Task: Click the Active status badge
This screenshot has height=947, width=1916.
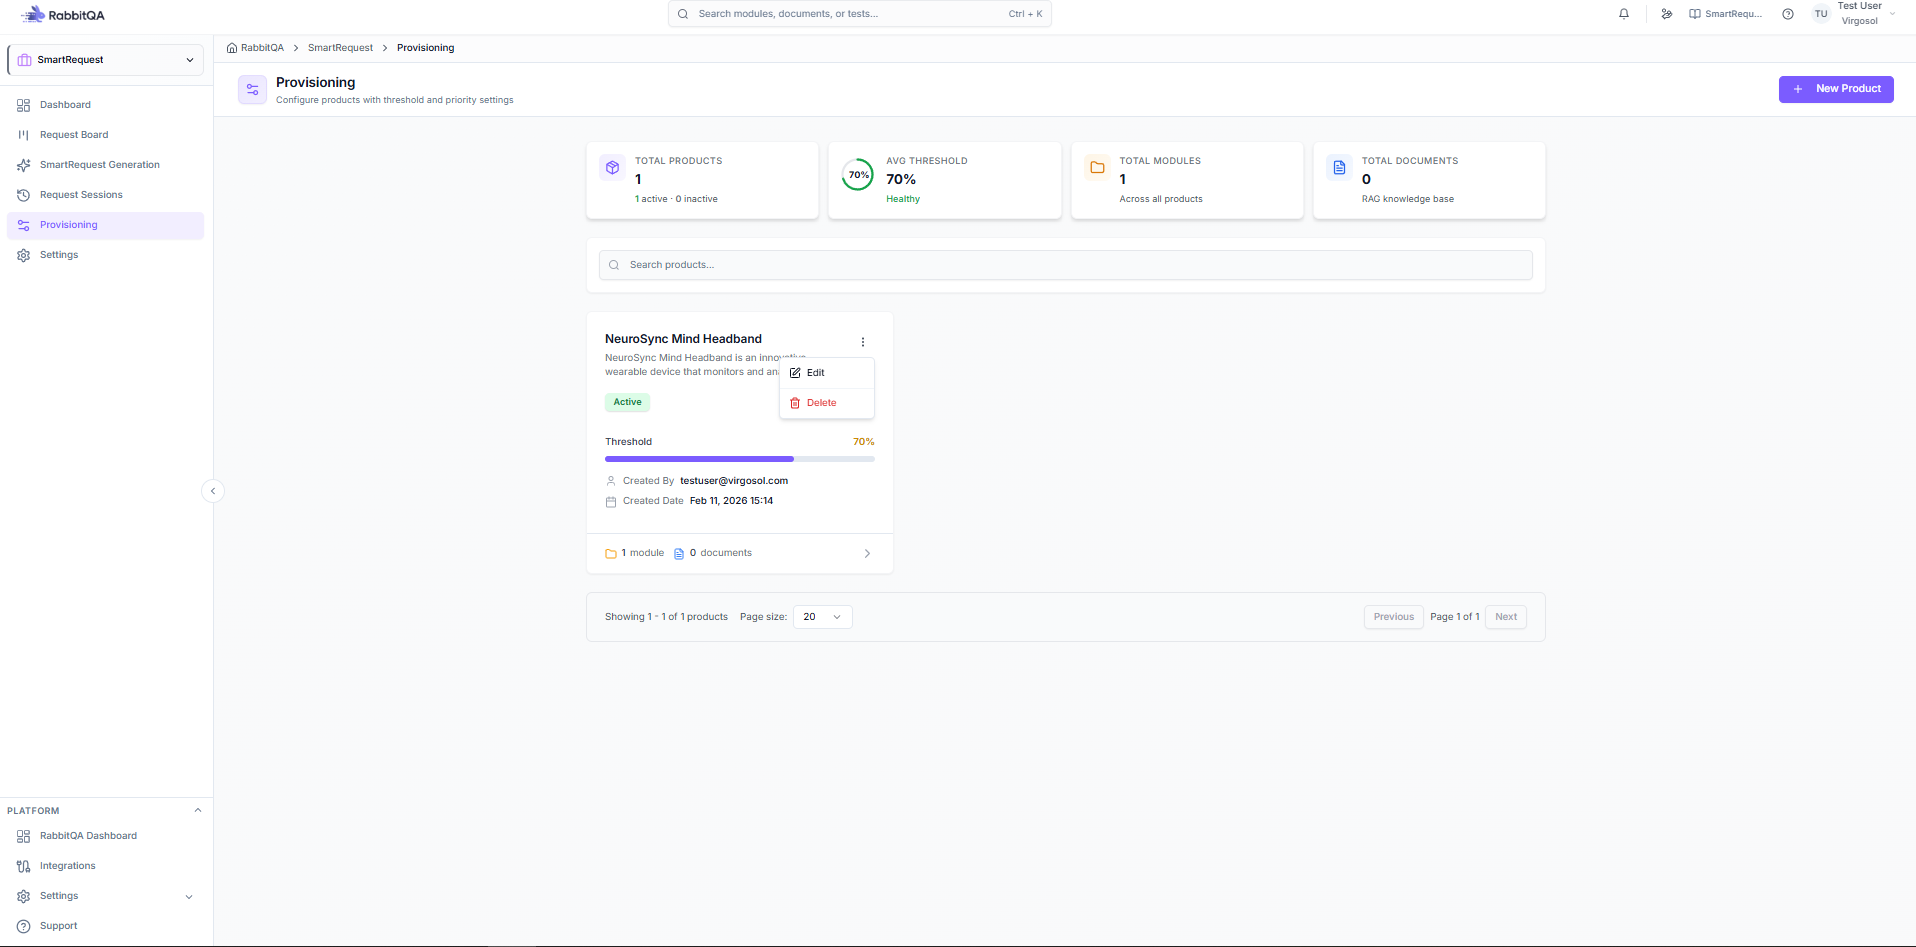Action: point(628,402)
